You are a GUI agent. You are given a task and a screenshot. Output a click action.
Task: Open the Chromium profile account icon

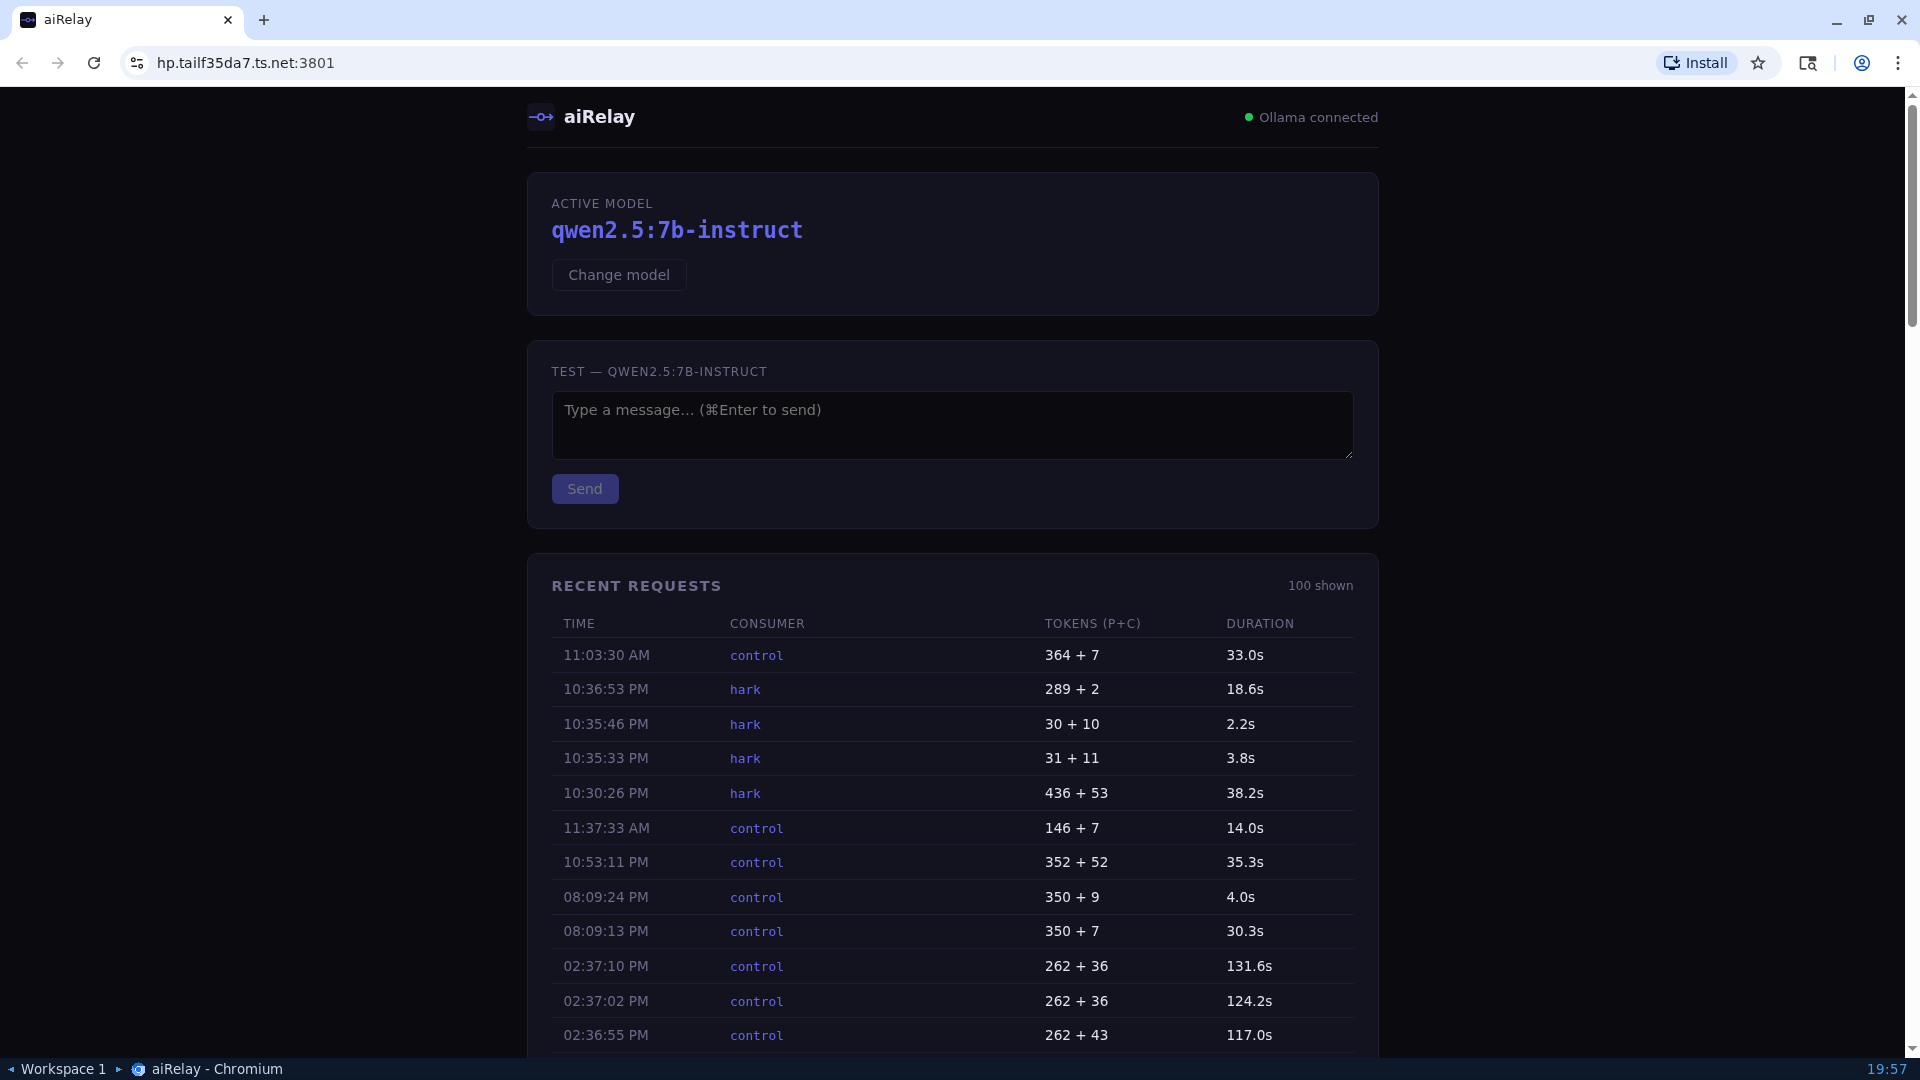pyautogui.click(x=1862, y=62)
